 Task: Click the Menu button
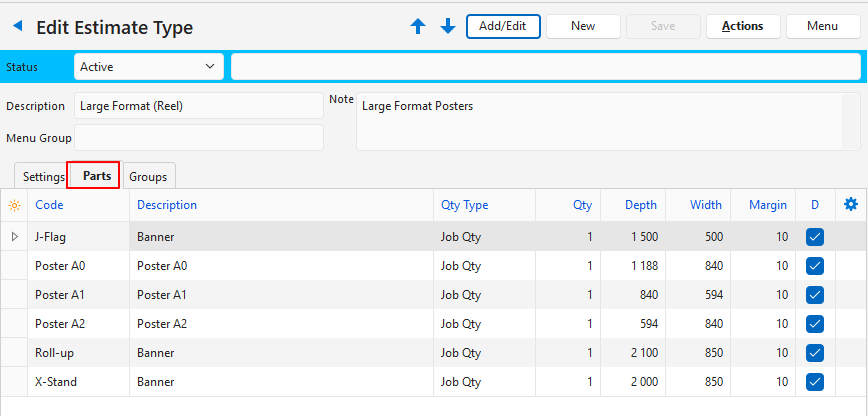point(822,26)
